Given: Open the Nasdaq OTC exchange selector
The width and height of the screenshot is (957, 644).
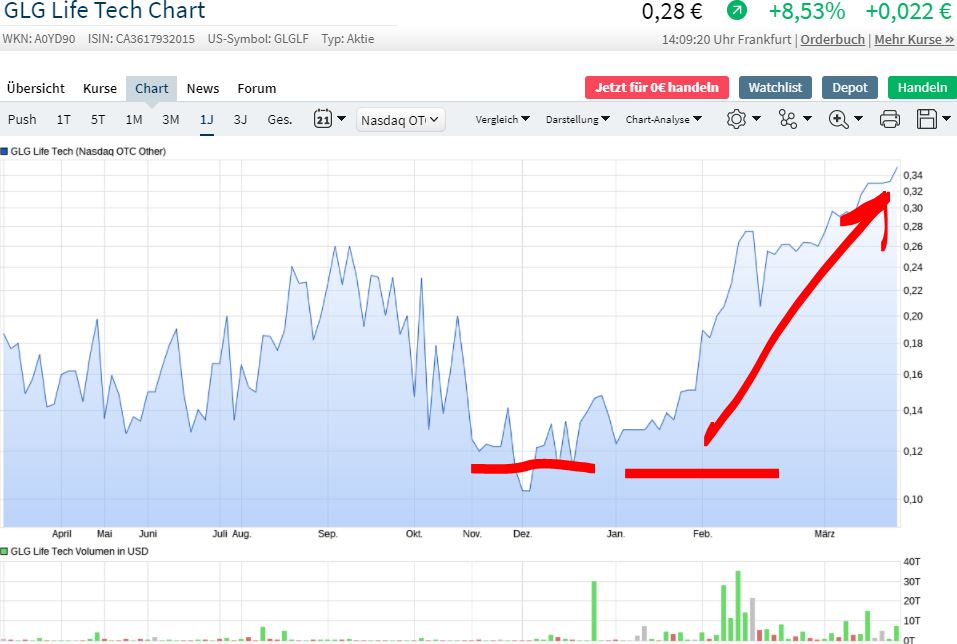Looking at the screenshot, I should click(400, 120).
